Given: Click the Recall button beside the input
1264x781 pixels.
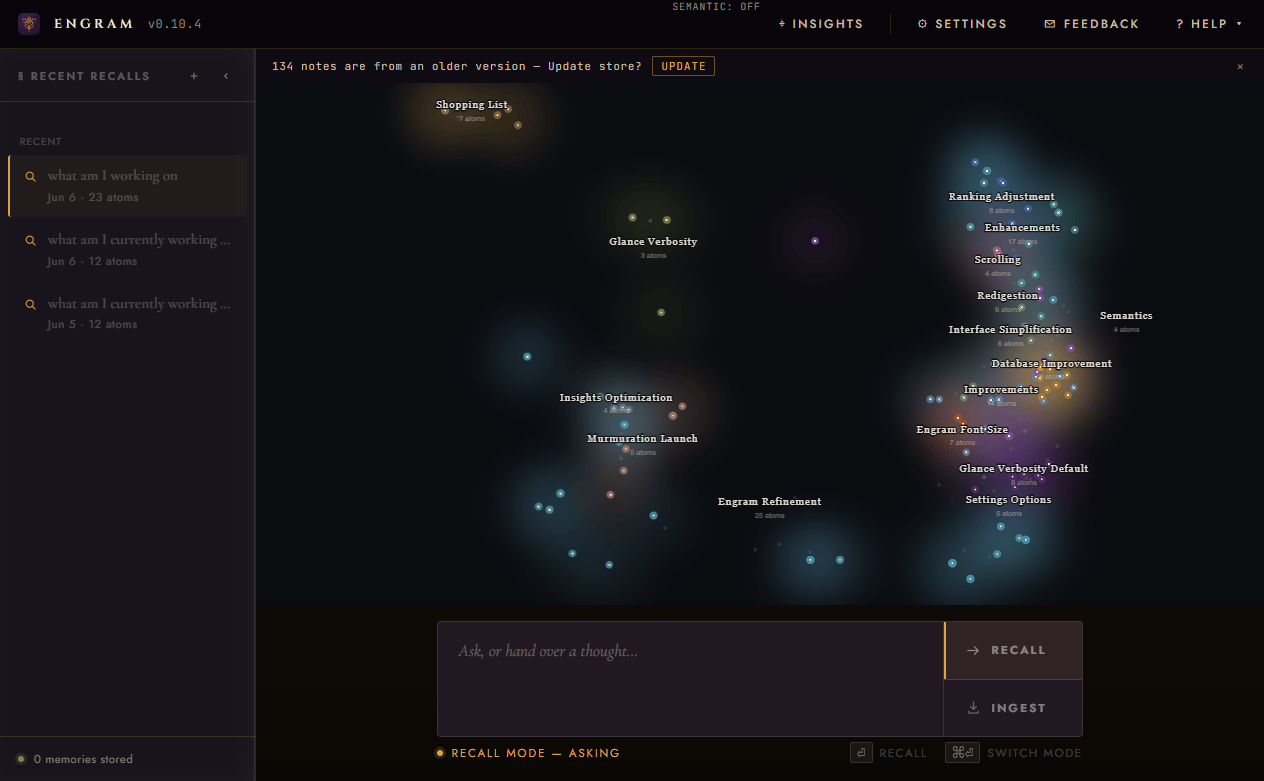Looking at the screenshot, I should click(x=1013, y=650).
